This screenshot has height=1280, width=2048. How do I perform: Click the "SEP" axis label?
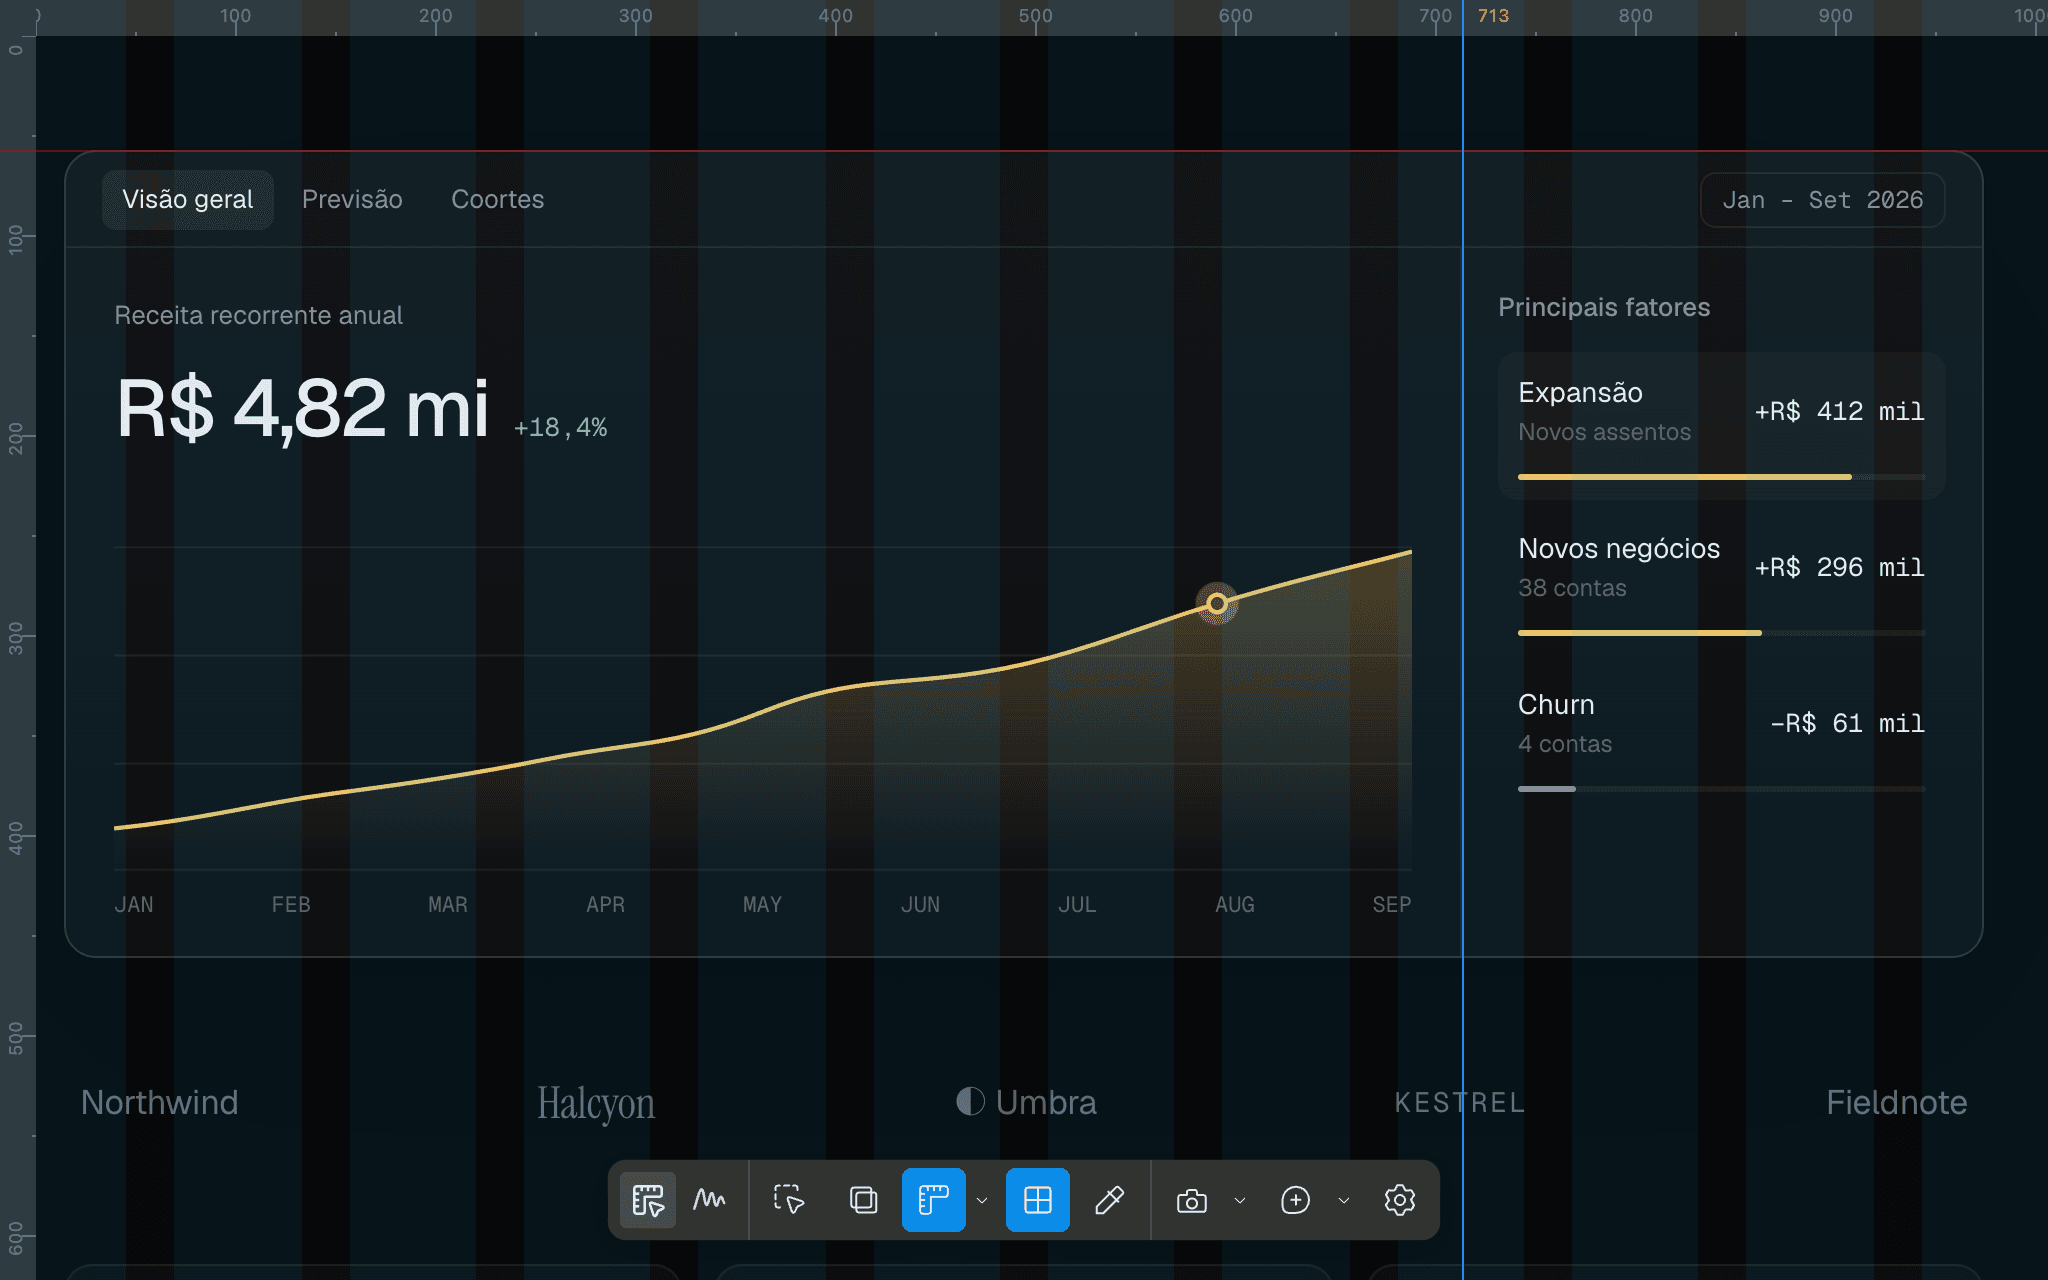click(1391, 905)
